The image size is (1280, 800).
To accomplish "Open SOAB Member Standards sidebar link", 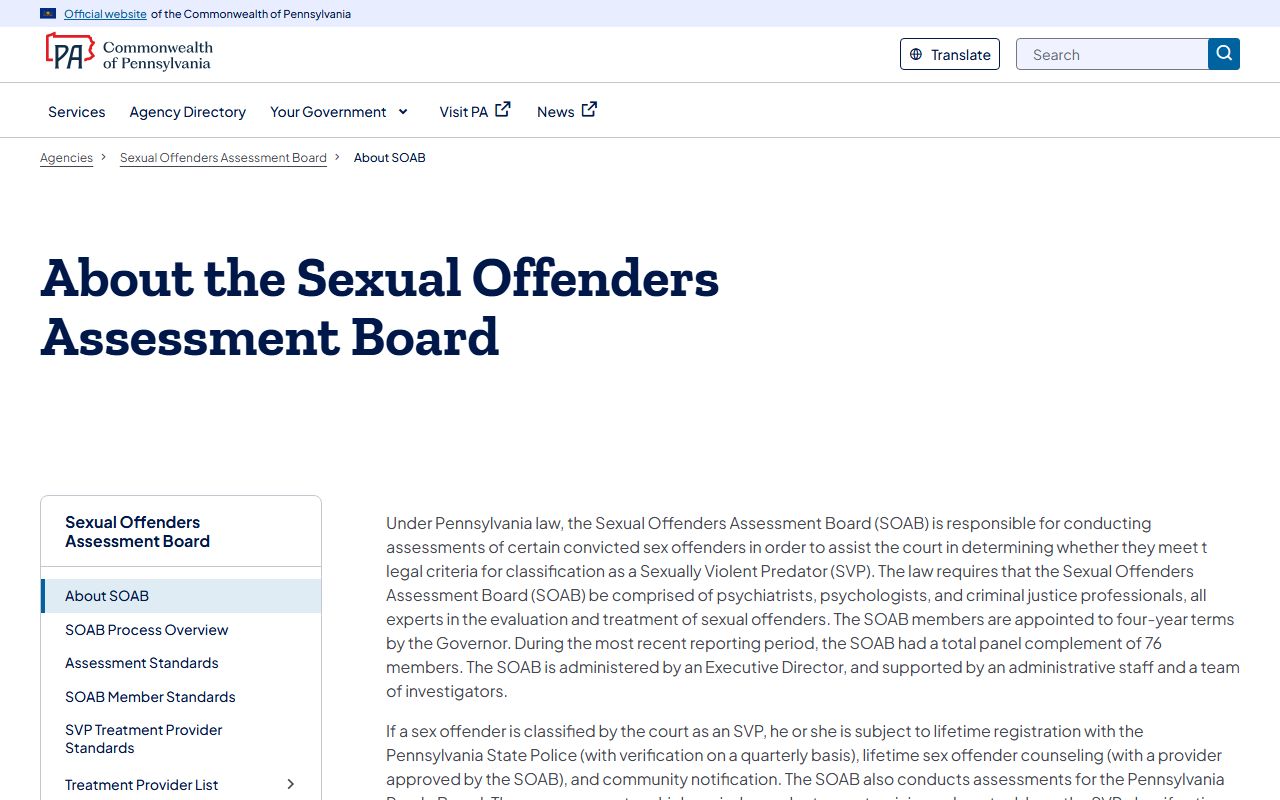I will [150, 697].
